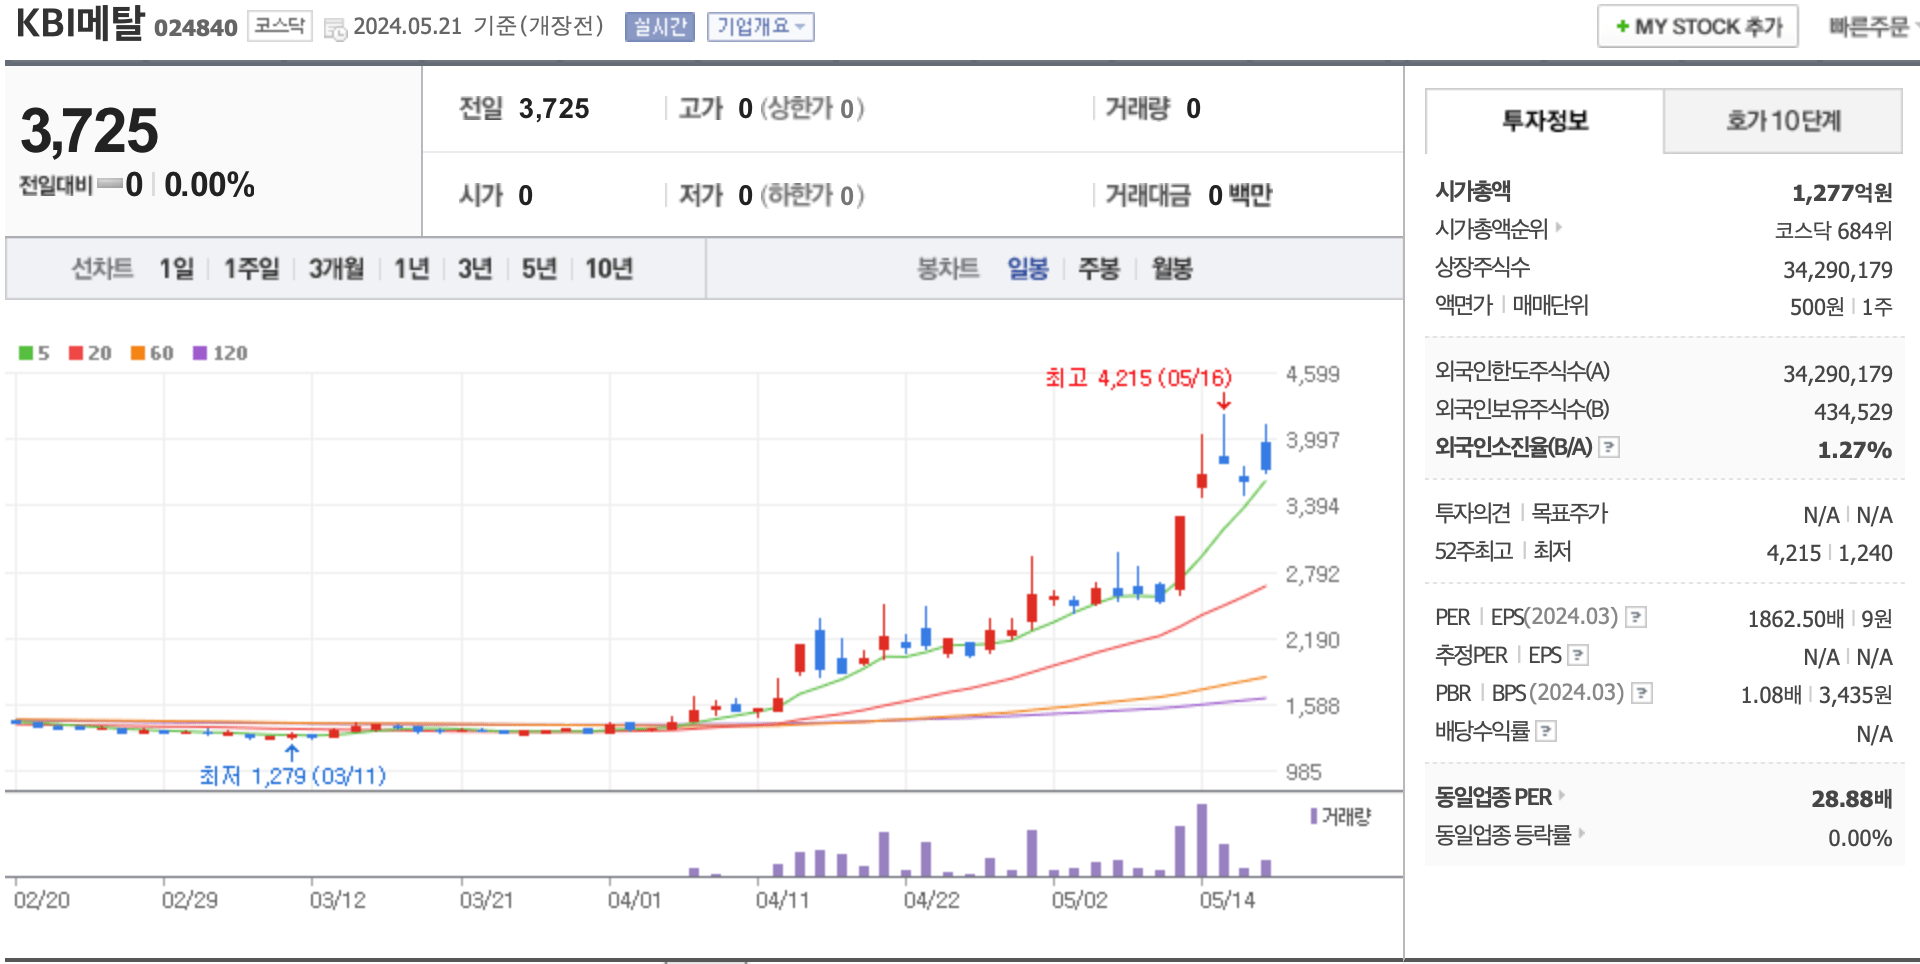
Task: Switch to 호가 10단계 tab
Action: coord(1783,121)
